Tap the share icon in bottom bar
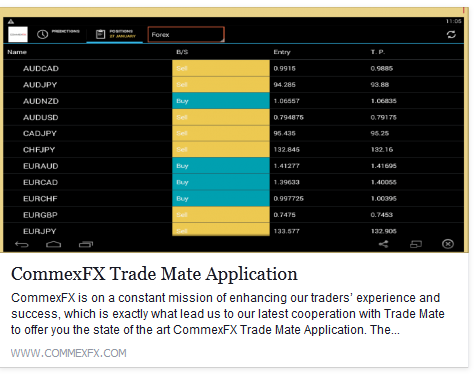Viewport: 474px width, 375px height. coord(383,244)
